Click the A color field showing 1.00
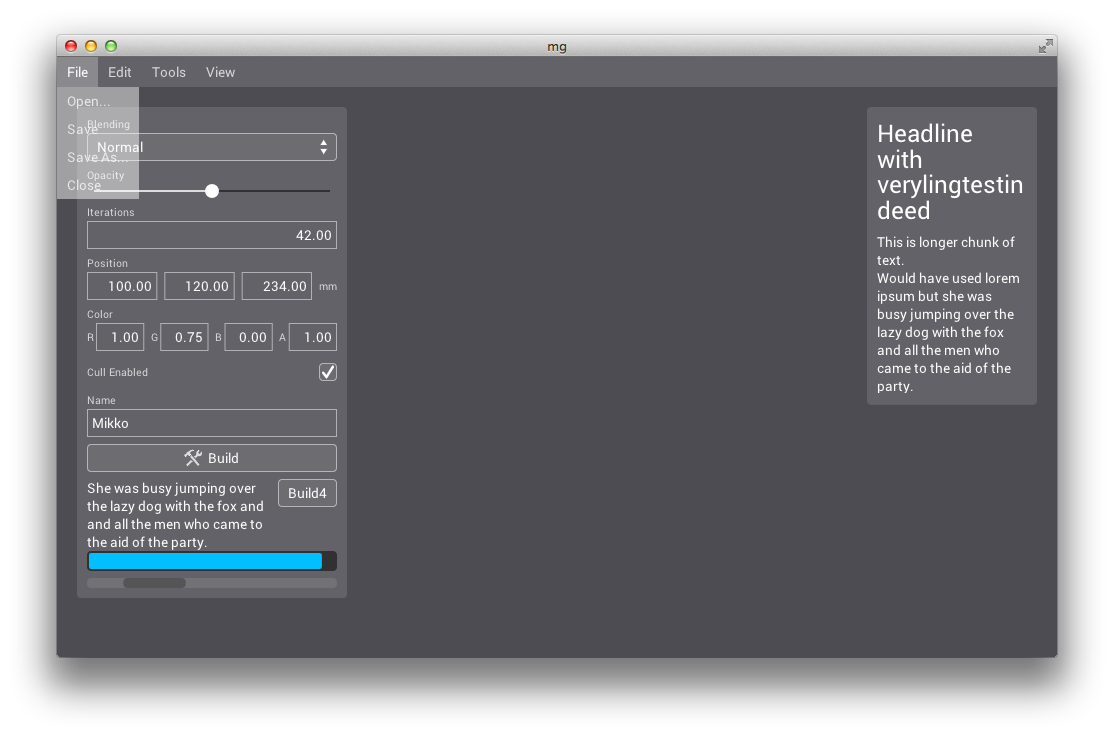 point(313,337)
